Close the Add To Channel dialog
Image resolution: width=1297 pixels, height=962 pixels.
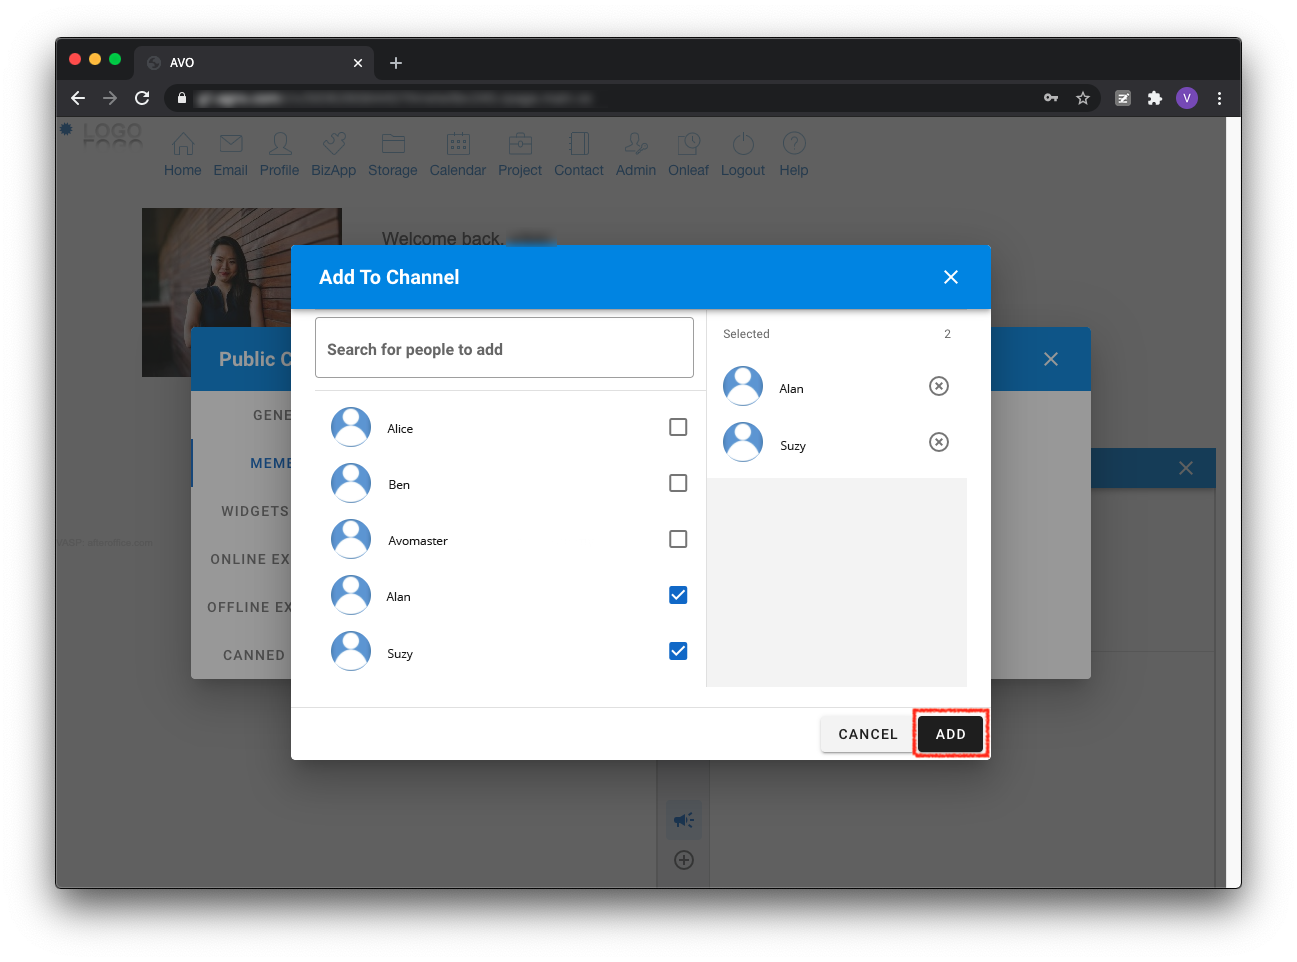click(950, 277)
